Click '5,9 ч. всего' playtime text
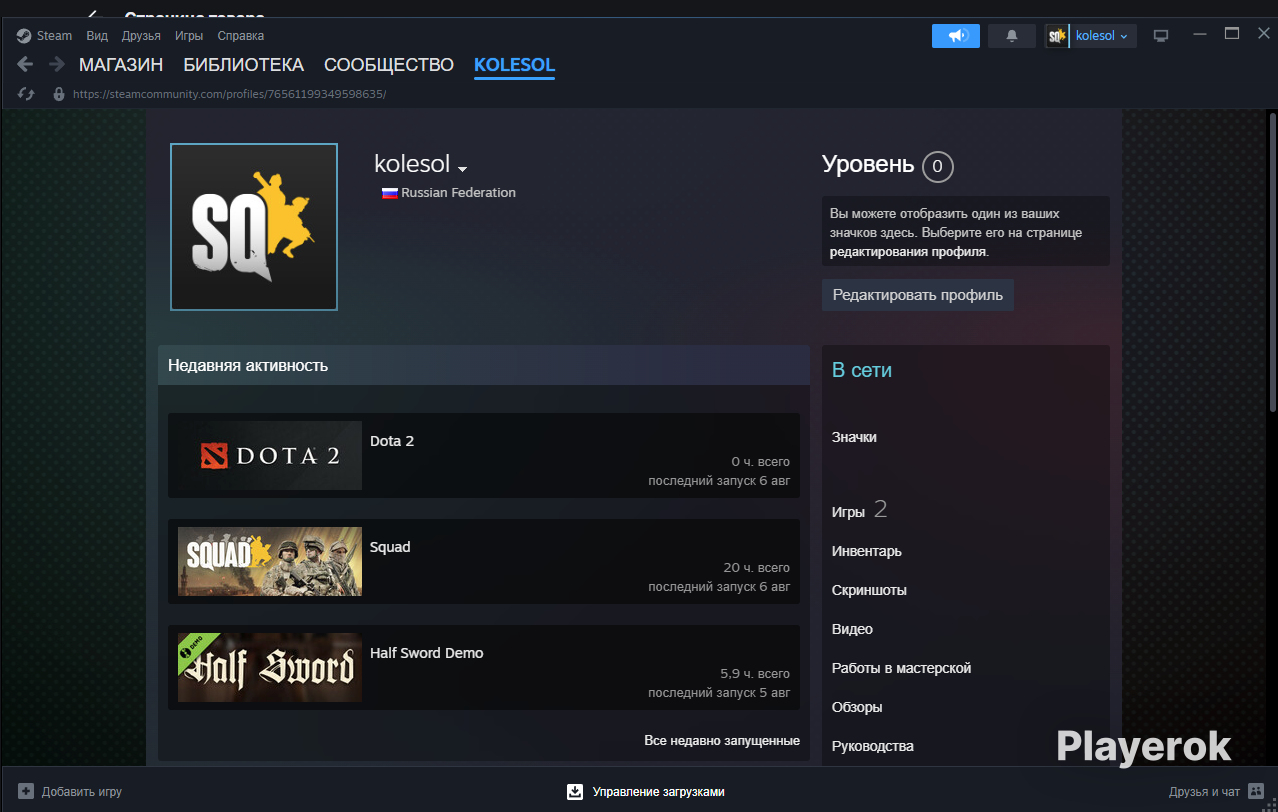This screenshot has width=1278, height=812. click(x=755, y=674)
